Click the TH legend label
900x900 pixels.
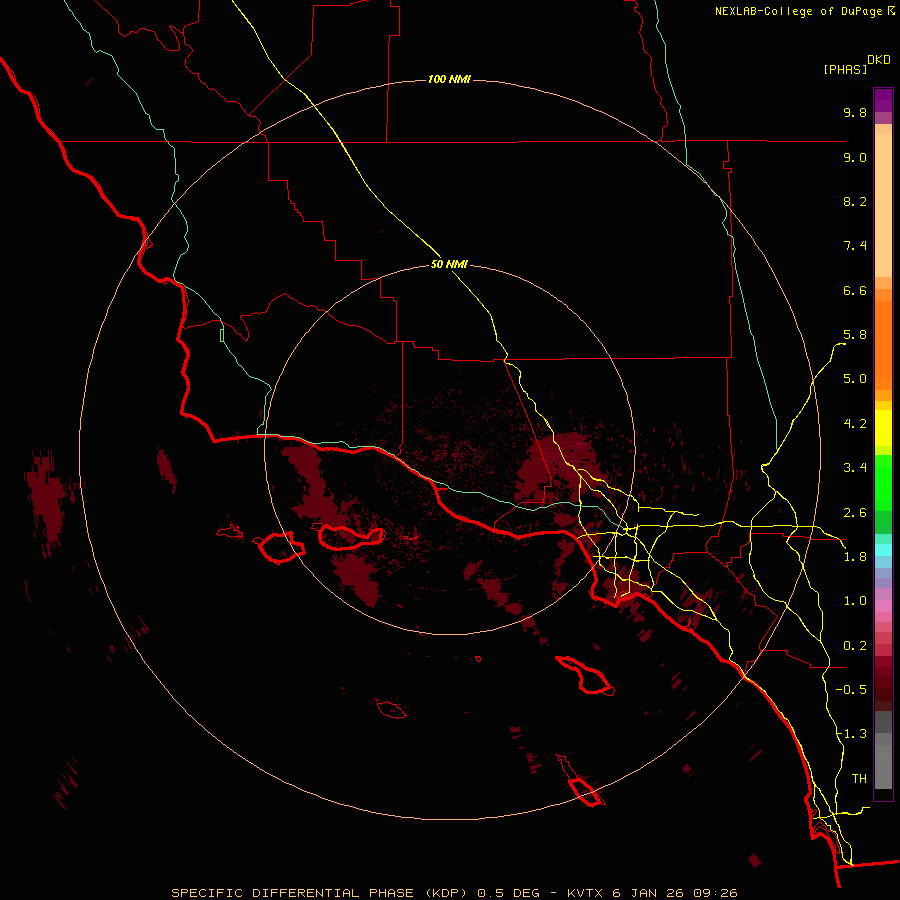coord(859,779)
